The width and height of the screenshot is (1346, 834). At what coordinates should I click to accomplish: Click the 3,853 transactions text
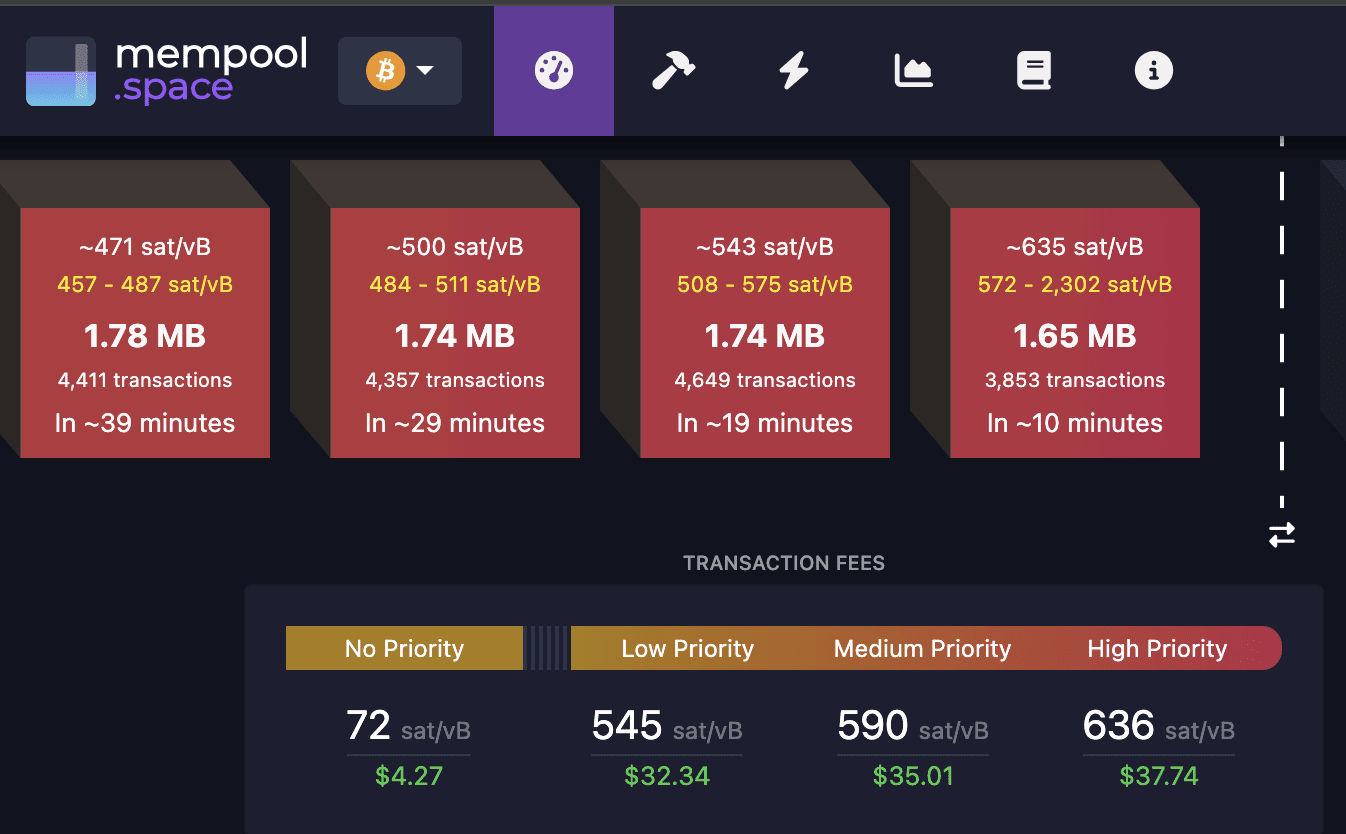[1075, 380]
